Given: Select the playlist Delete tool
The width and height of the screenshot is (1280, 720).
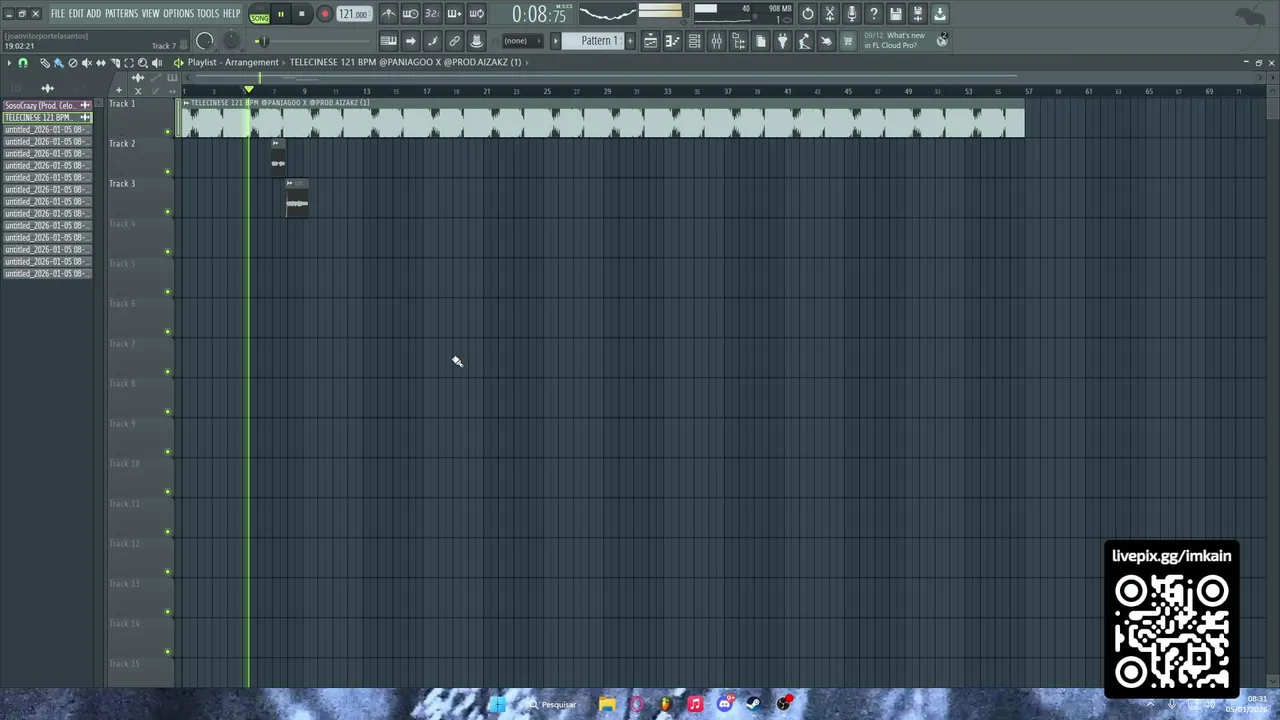Looking at the screenshot, I should tap(72, 62).
